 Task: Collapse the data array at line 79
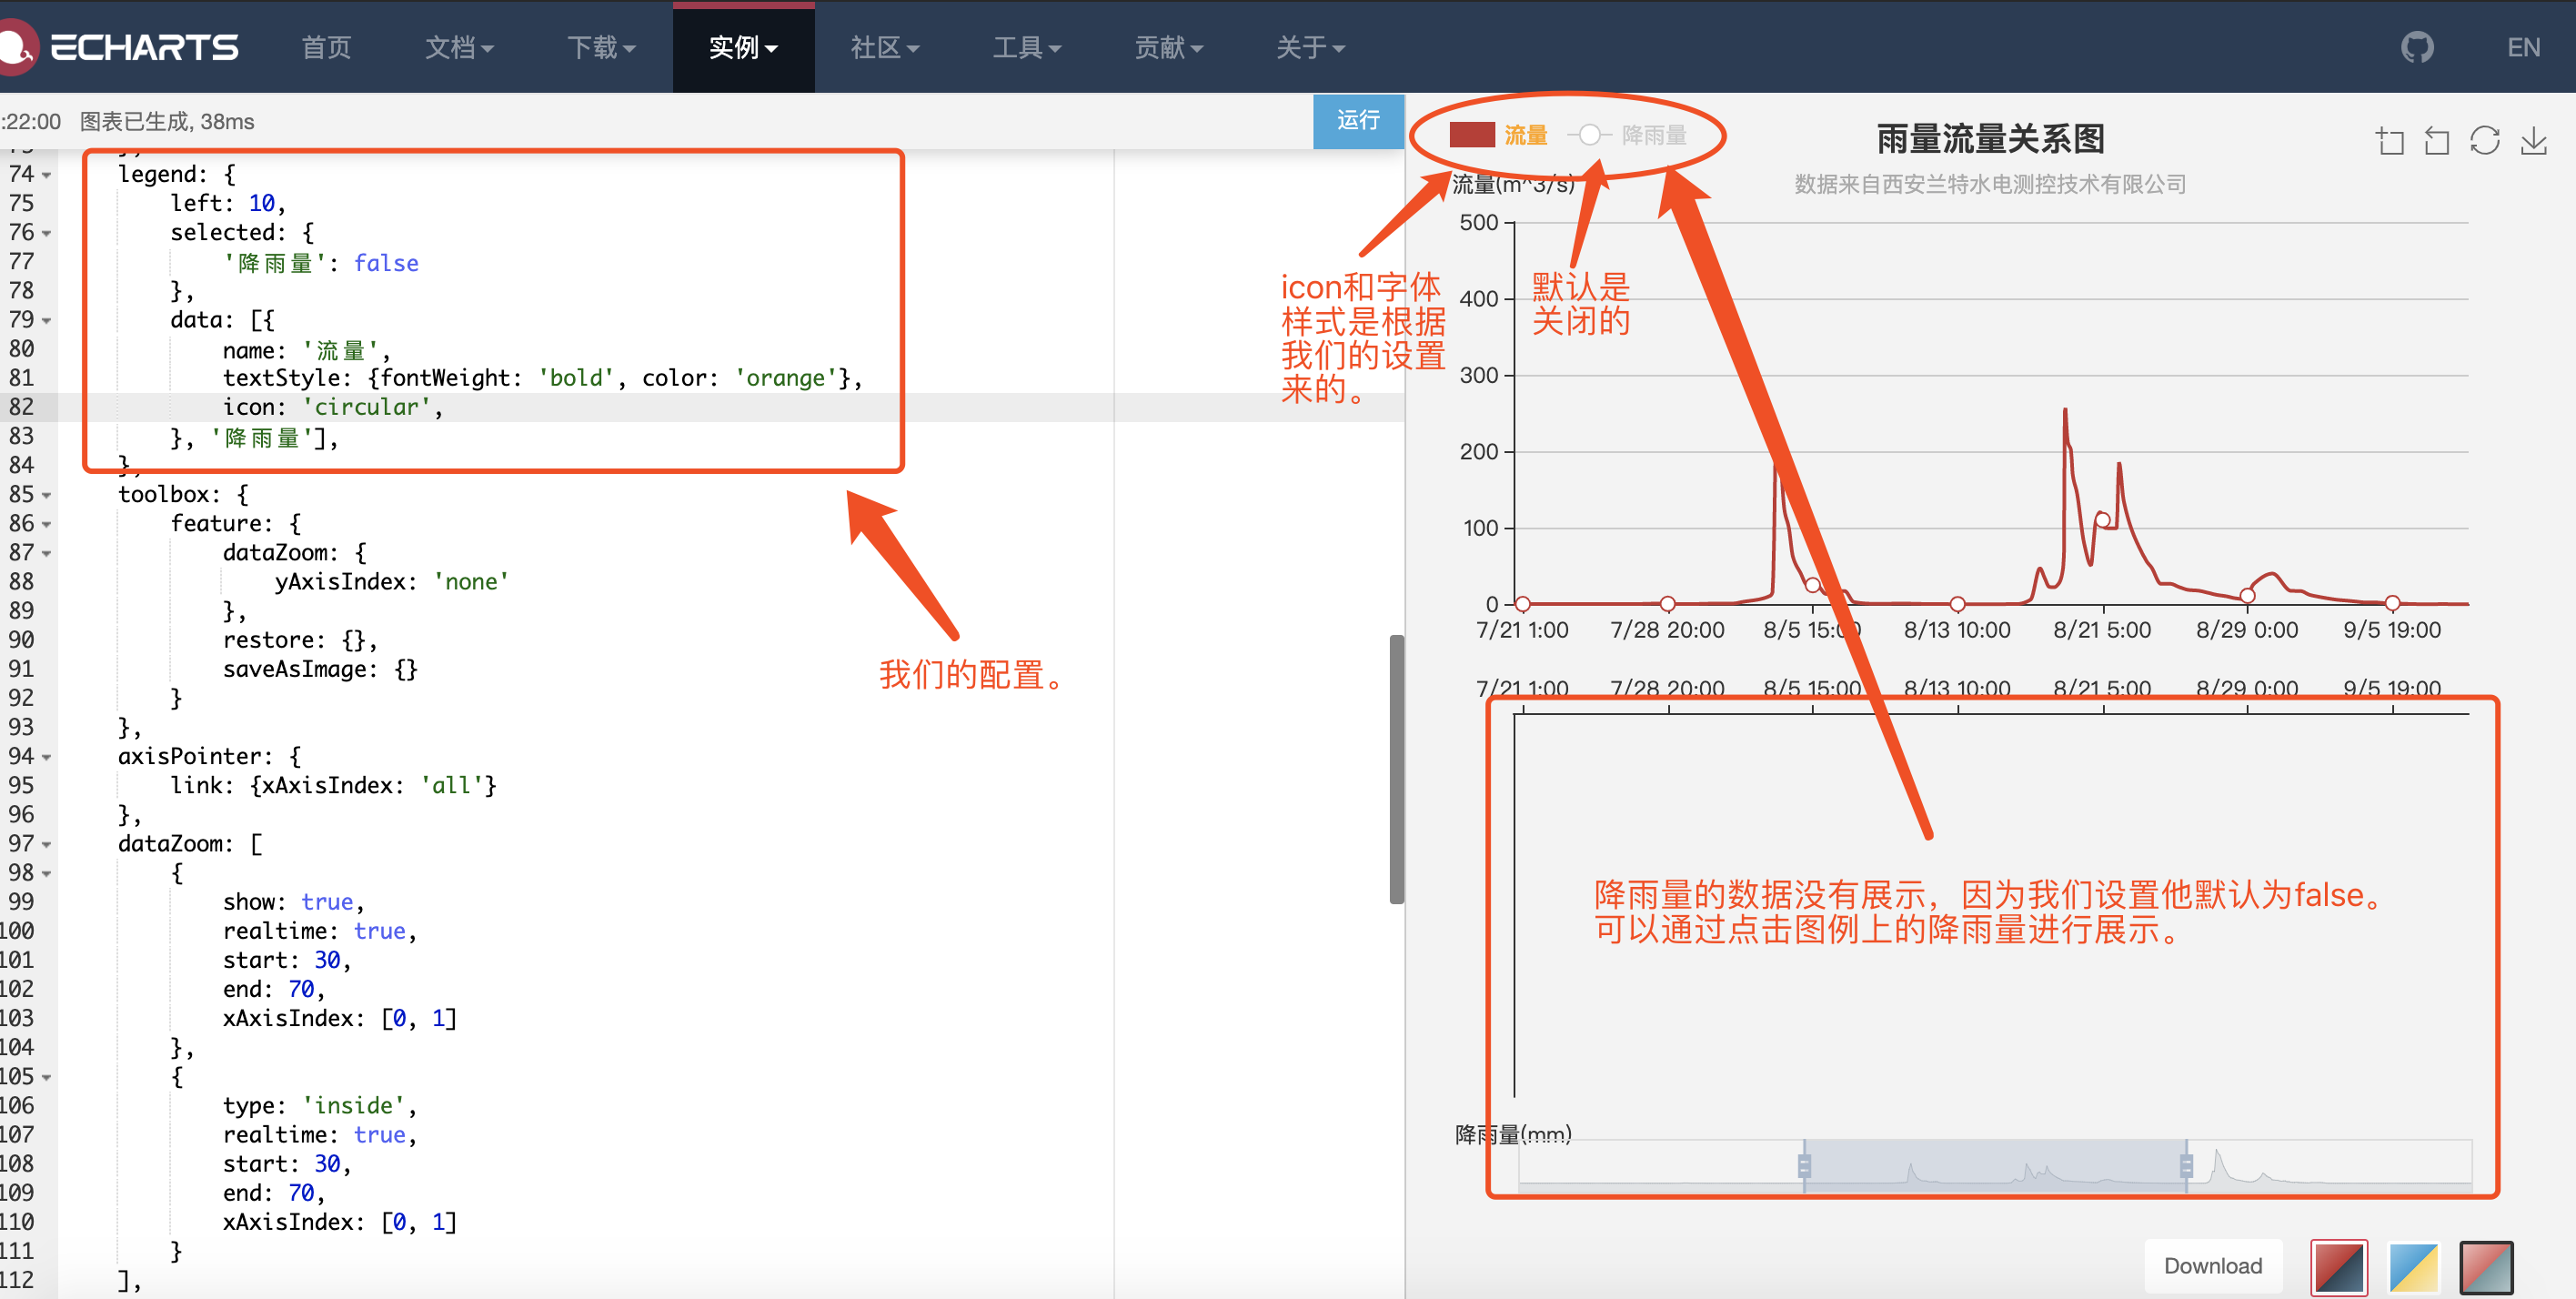(x=46, y=320)
